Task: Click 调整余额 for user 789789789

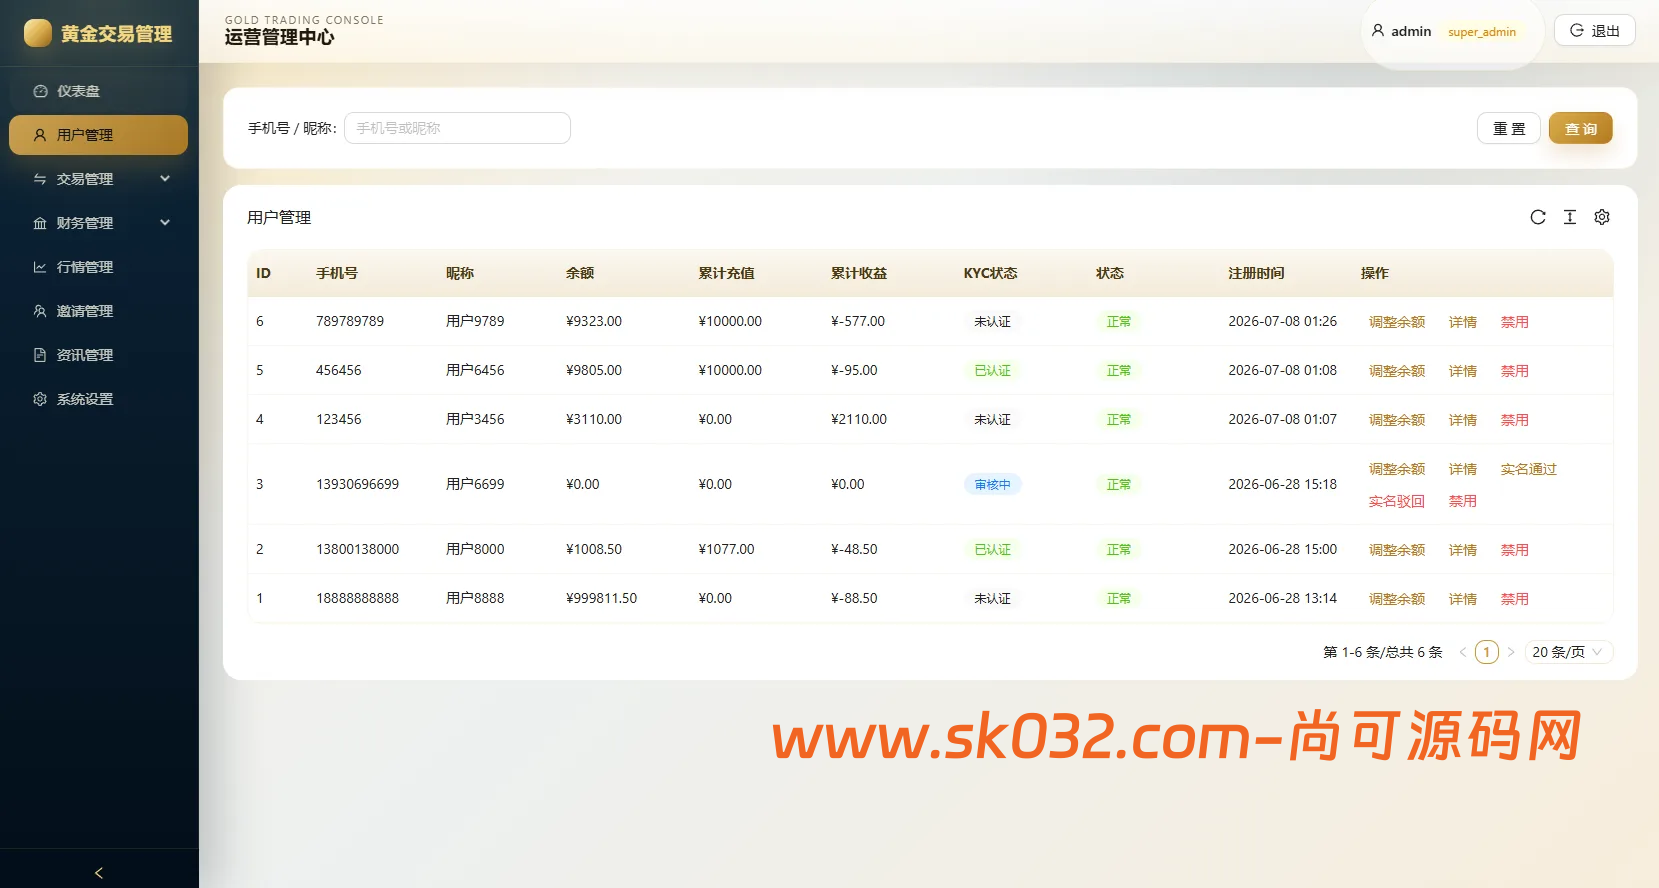Action: point(1396,322)
